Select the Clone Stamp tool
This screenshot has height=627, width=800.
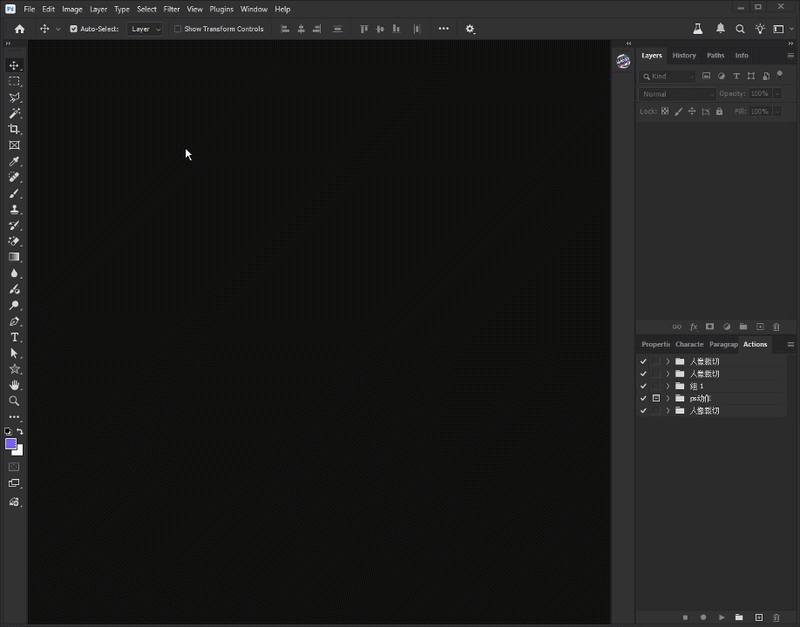pyautogui.click(x=14, y=209)
